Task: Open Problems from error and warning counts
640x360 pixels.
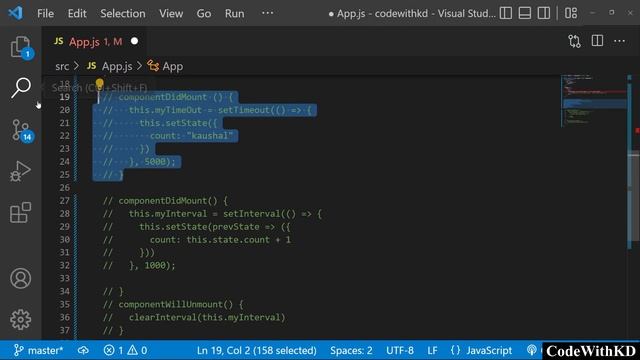Action: point(125,350)
